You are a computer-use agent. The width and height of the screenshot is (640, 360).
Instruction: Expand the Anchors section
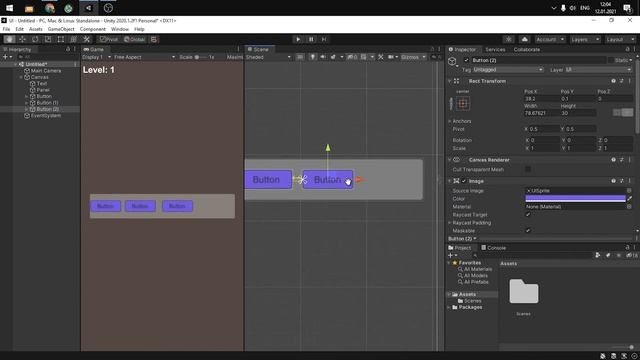(450, 121)
